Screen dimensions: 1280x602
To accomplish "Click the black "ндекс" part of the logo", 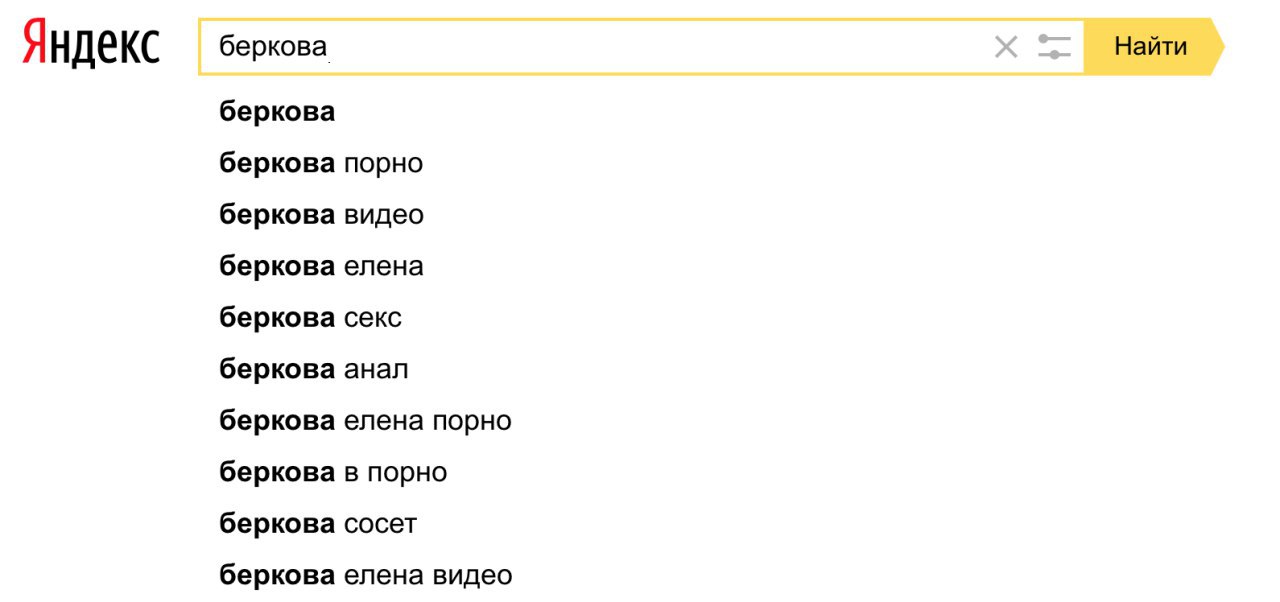I will [x=107, y=48].
